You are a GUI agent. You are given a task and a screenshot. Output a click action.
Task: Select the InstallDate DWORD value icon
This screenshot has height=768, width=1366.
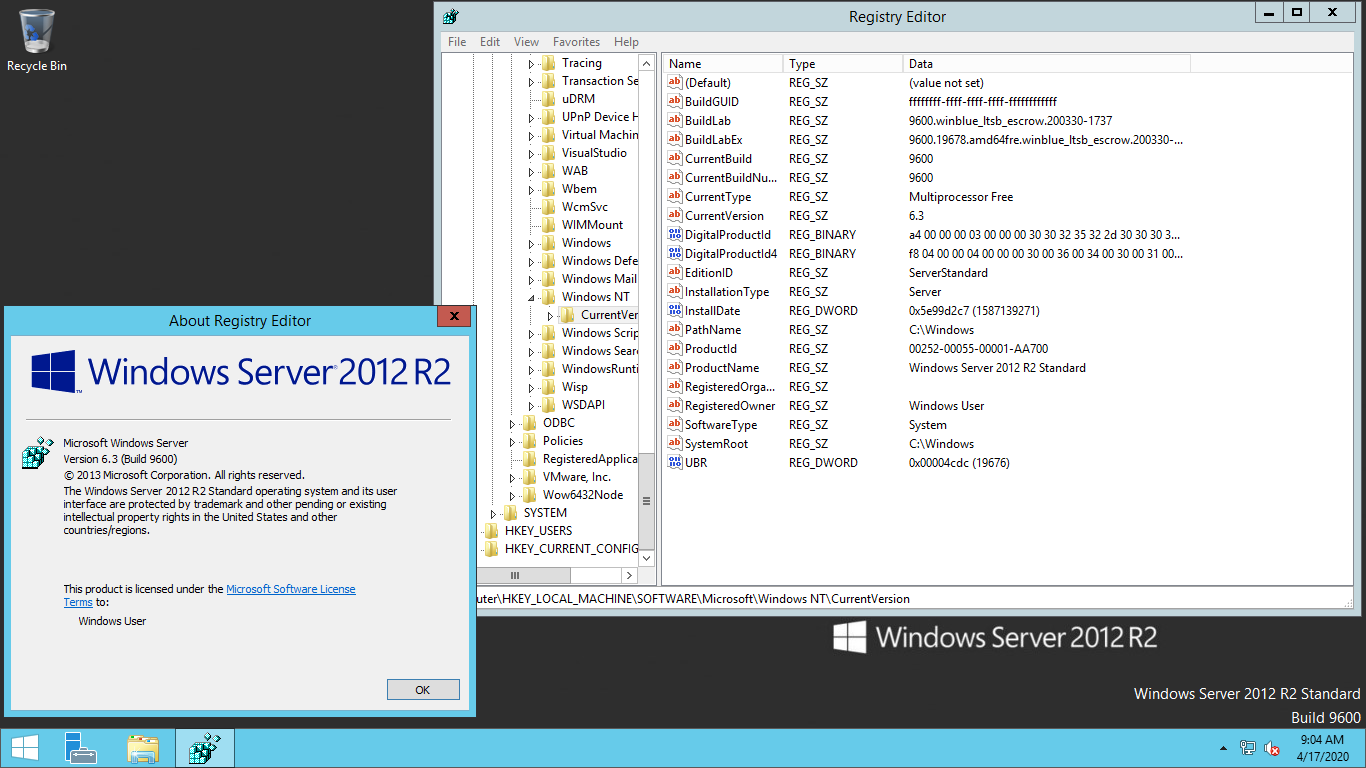click(675, 311)
